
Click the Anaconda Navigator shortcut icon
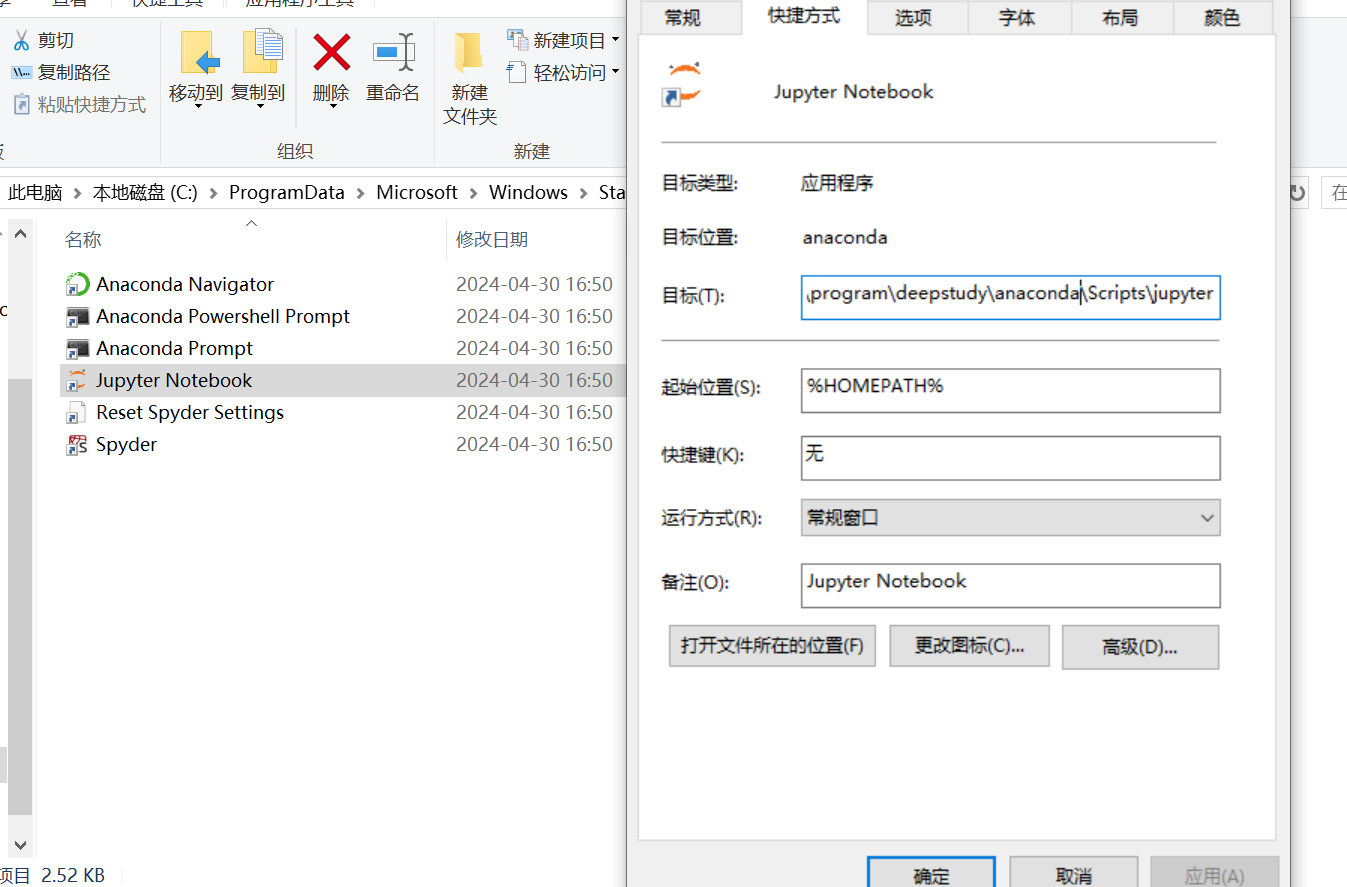click(x=77, y=285)
